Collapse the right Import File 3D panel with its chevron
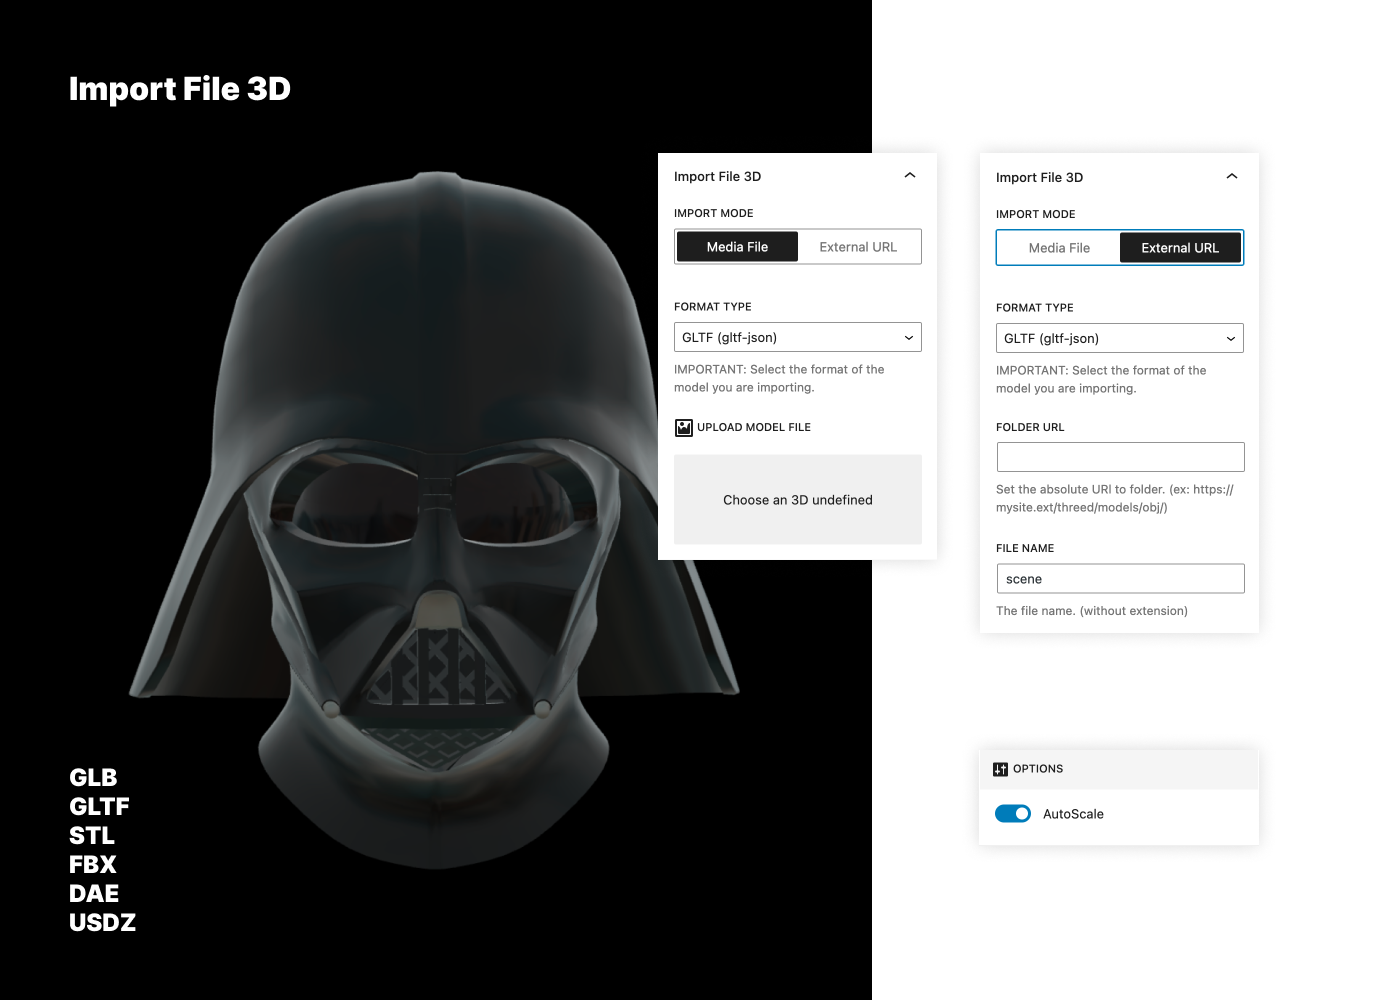The image size is (1400, 1000). (x=1232, y=175)
